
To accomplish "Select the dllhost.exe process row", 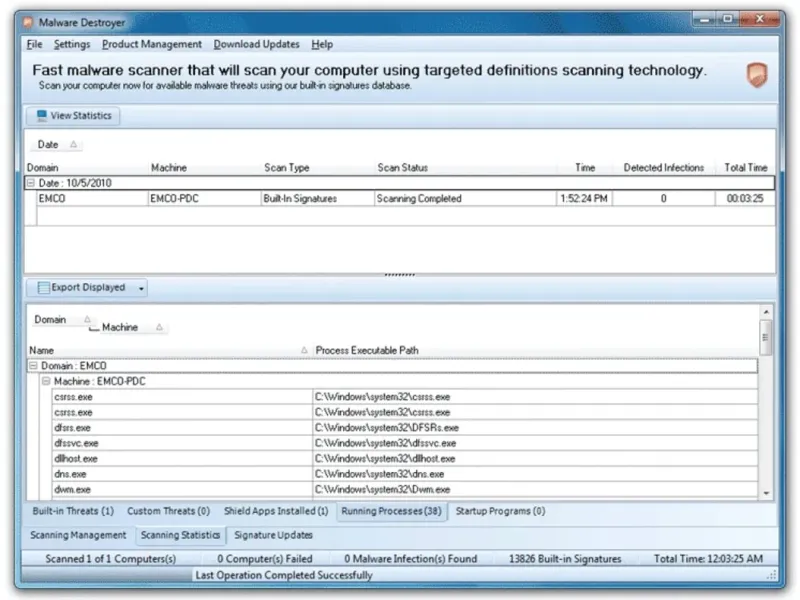I will pos(405,459).
